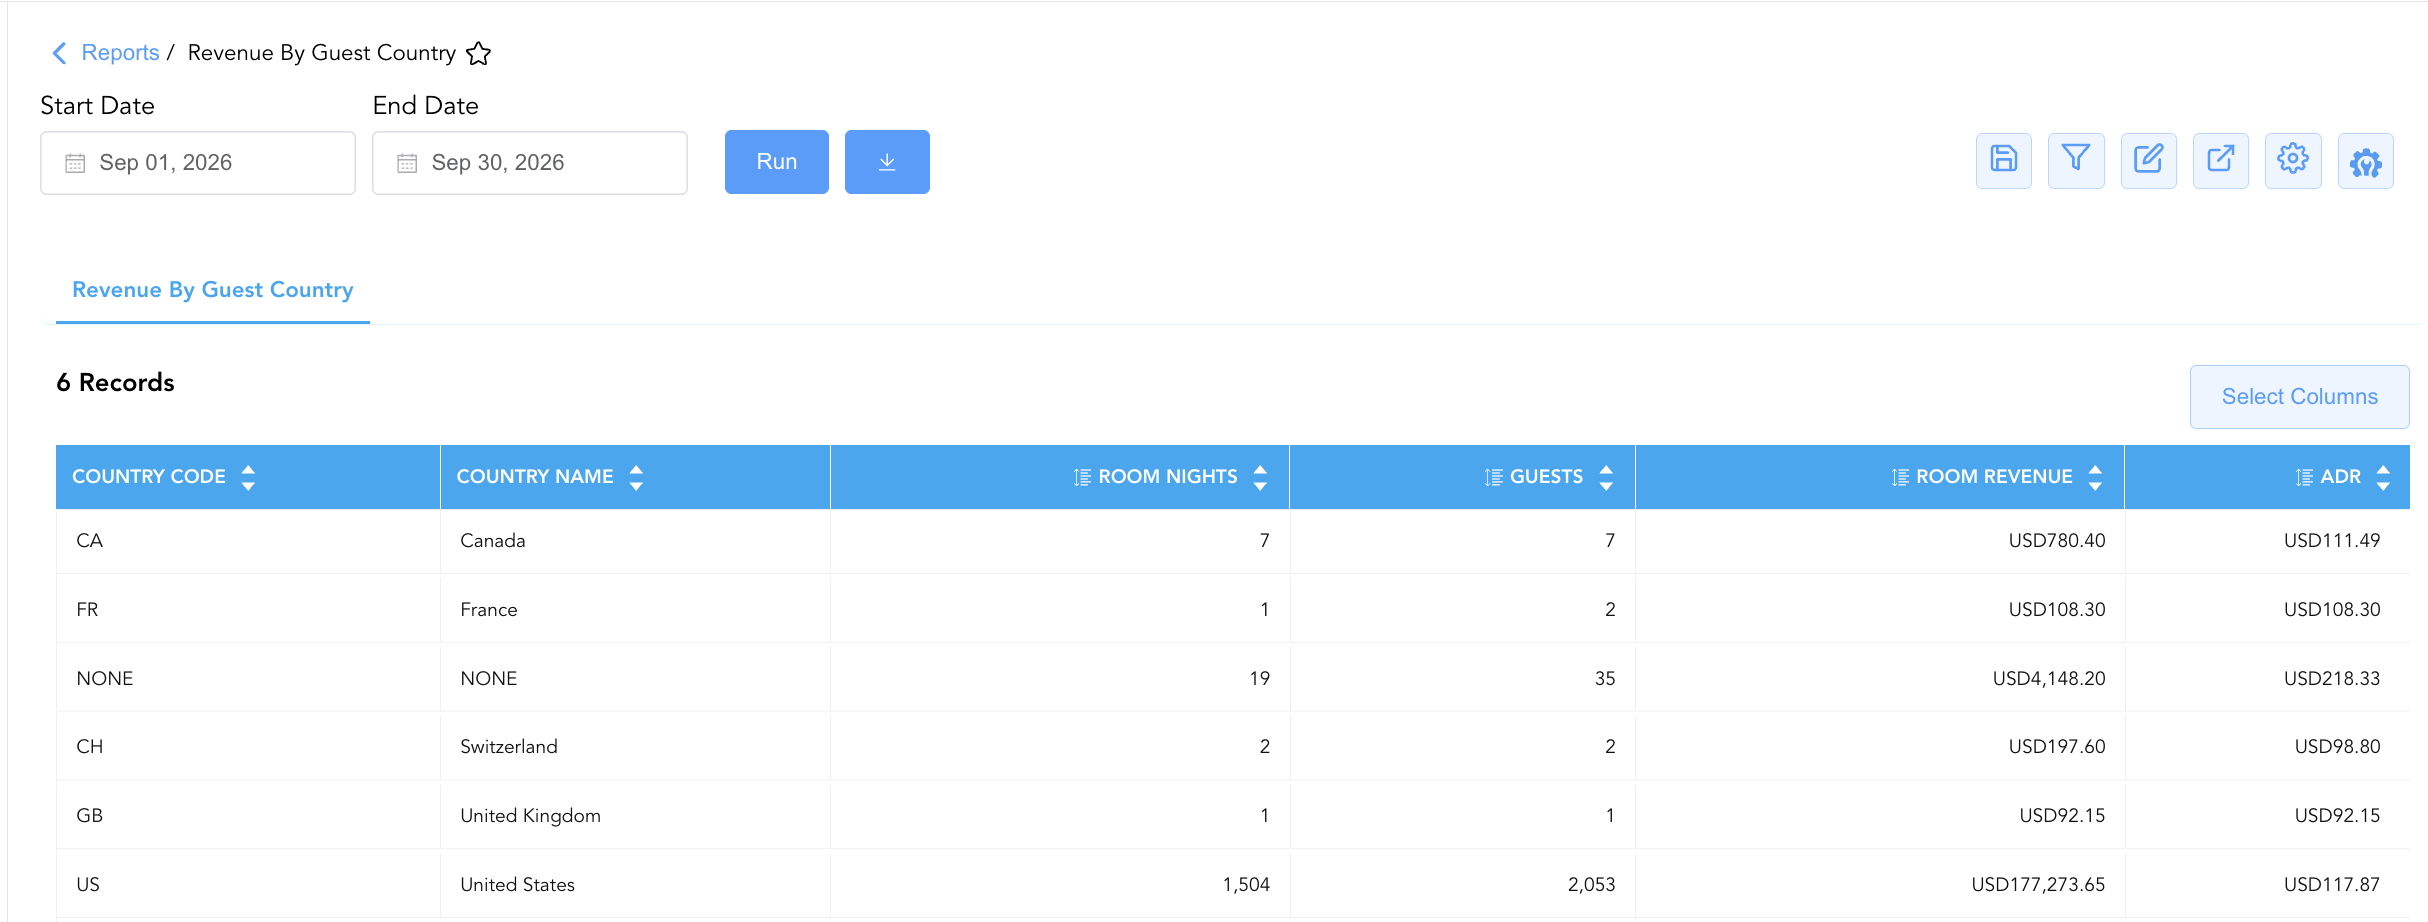Open the filter funnel icon
The width and height of the screenshot is (2428, 922).
[x=2076, y=160]
